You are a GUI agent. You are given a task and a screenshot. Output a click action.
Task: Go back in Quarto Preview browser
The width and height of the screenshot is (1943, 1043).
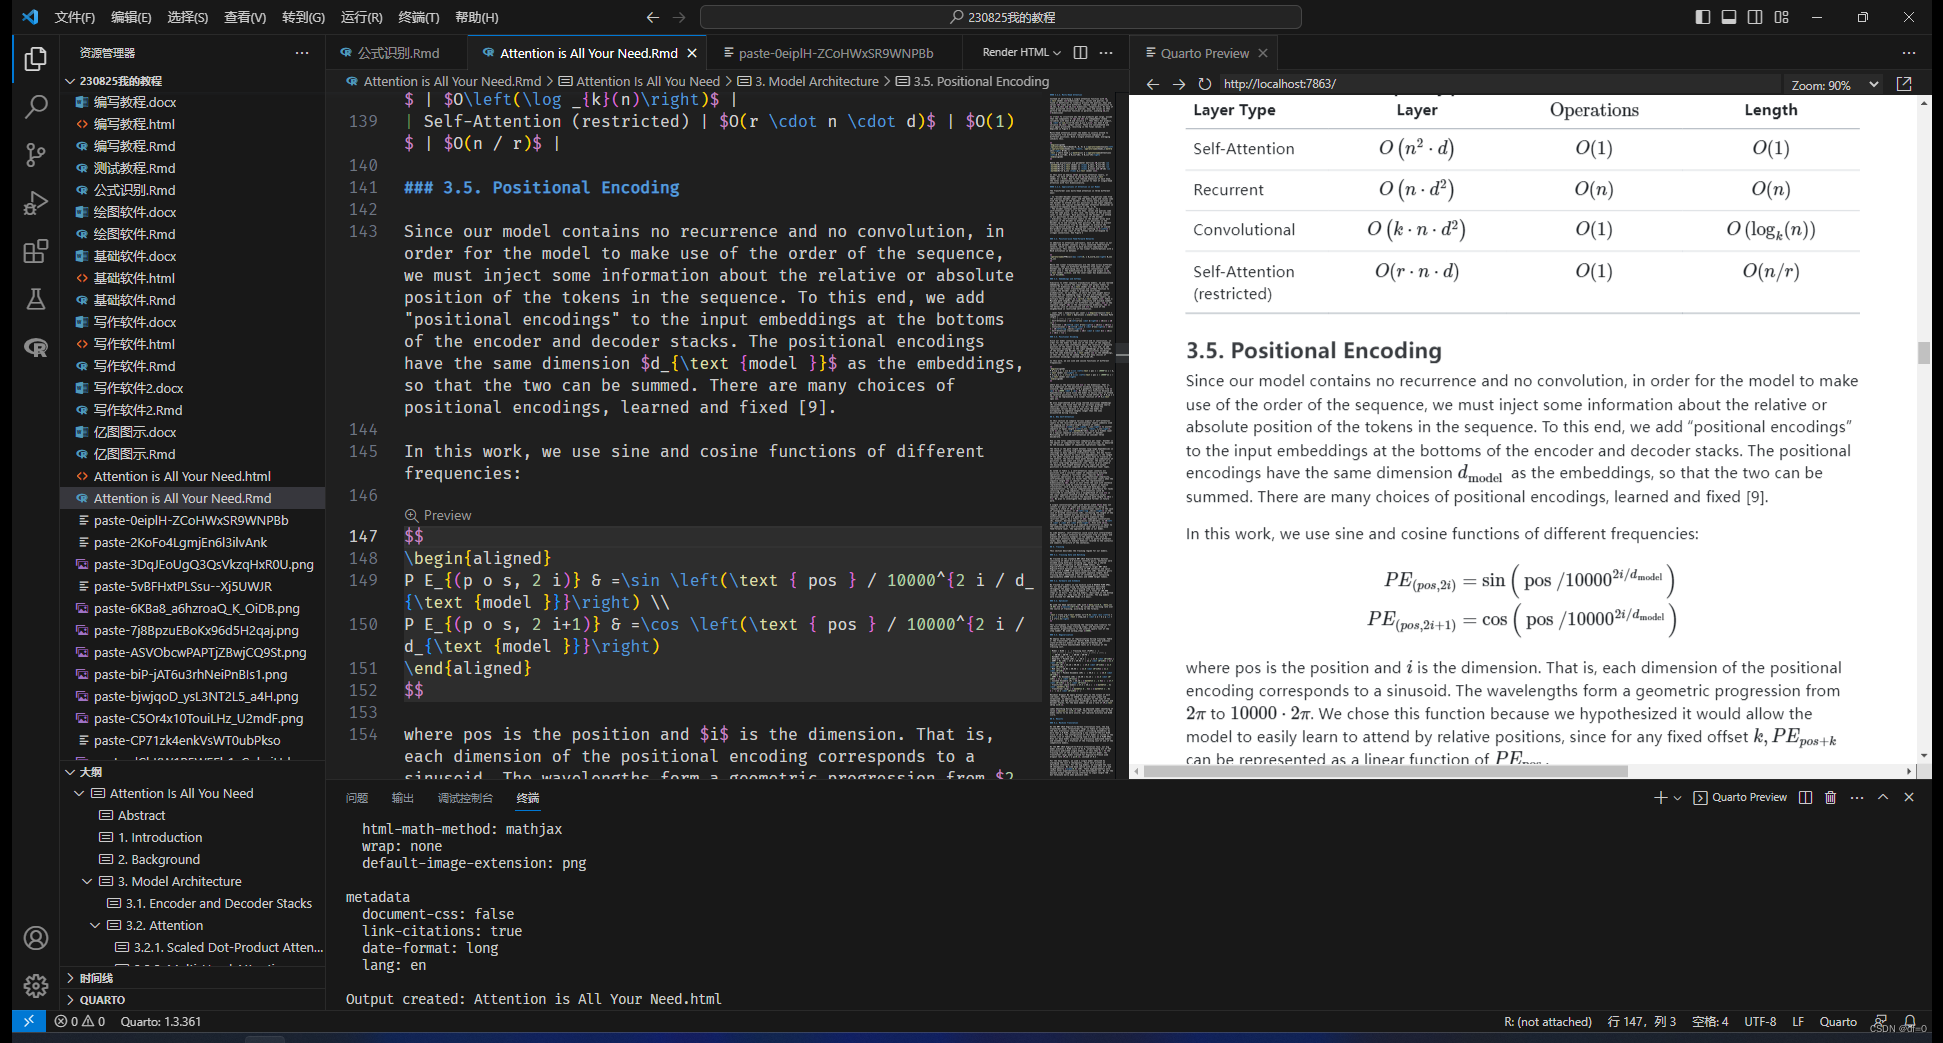[1152, 84]
